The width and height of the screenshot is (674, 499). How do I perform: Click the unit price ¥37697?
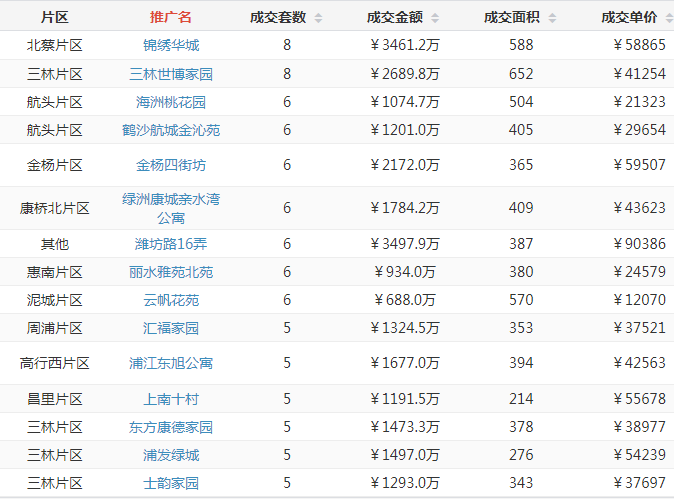640,483
